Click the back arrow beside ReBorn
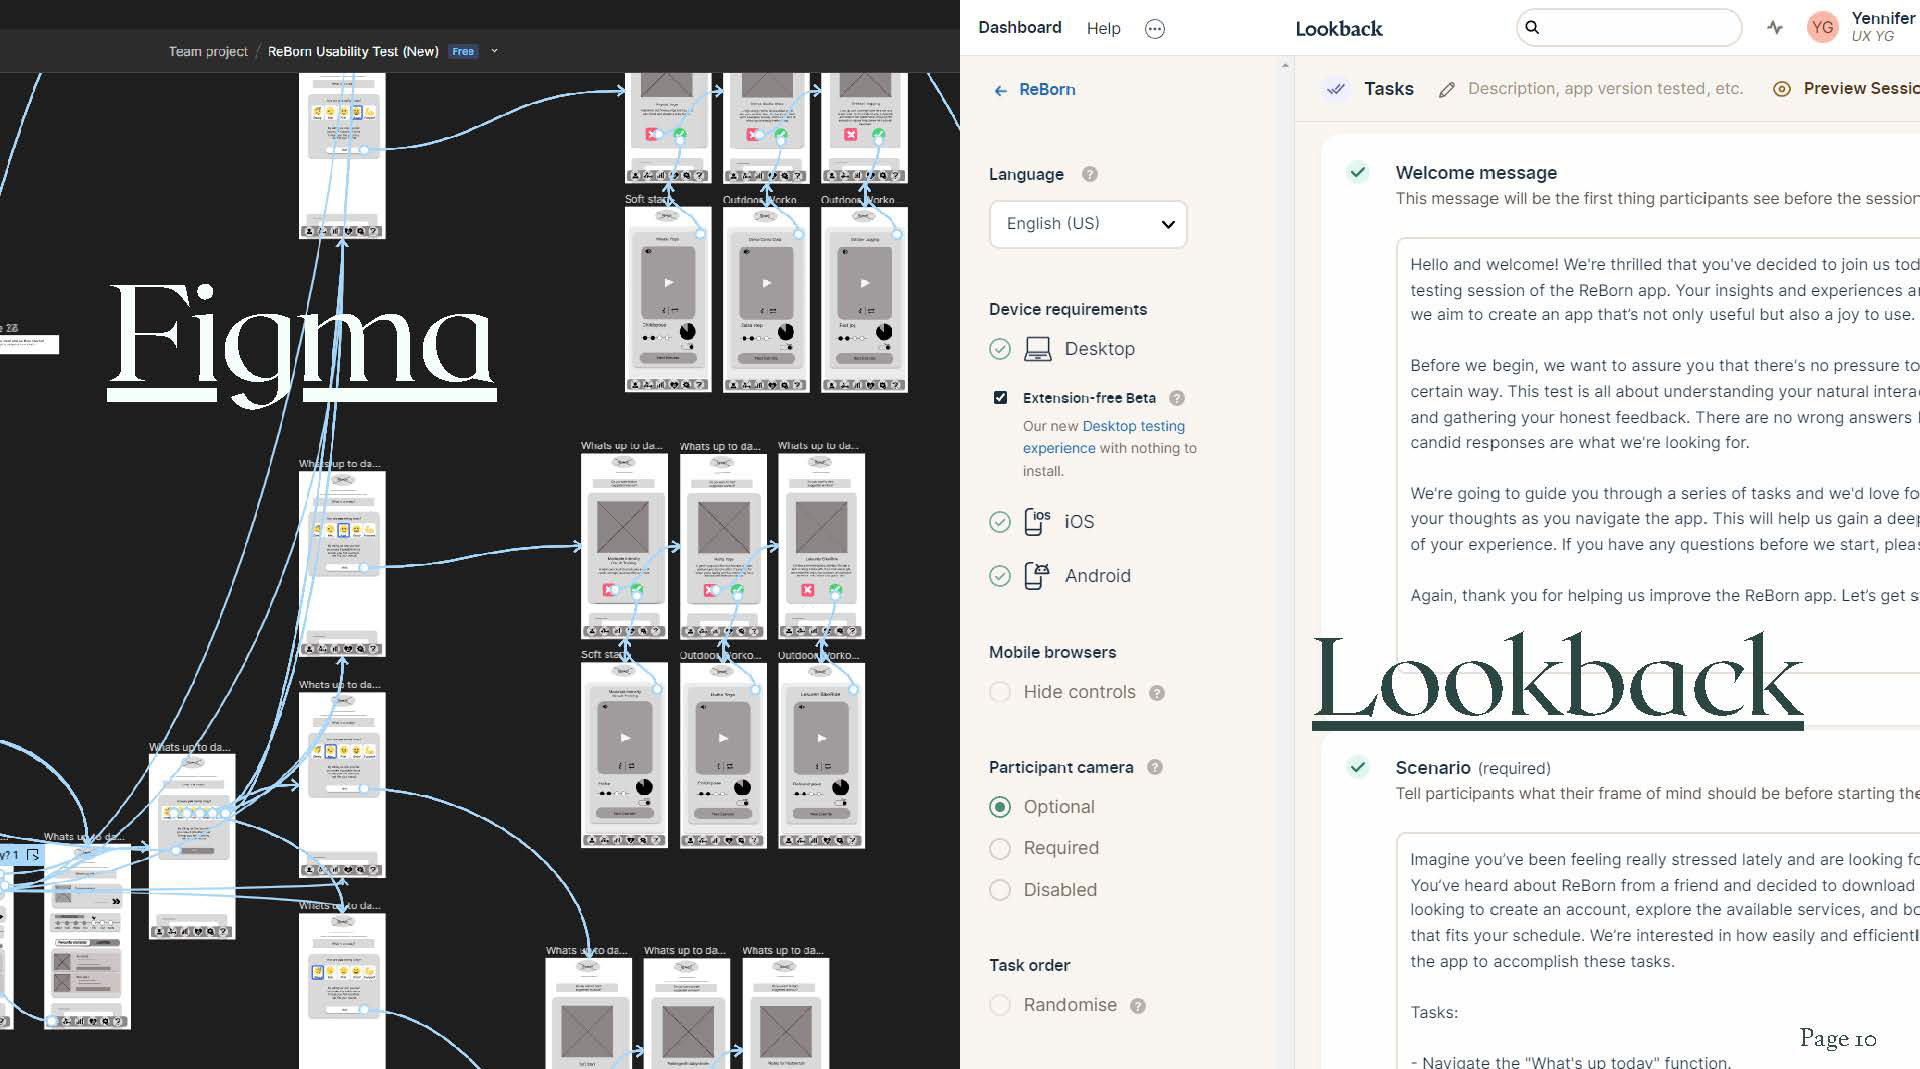The height and width of the screenshot is (1069, 1920). click(1000, 90)
